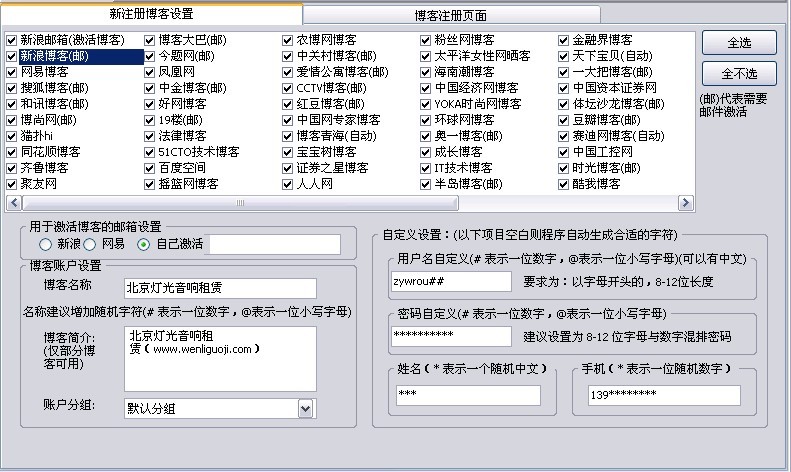The image size is (791, 472).
Task: Uncheck the 网易博客 checkbox
Action: point(12,72)
